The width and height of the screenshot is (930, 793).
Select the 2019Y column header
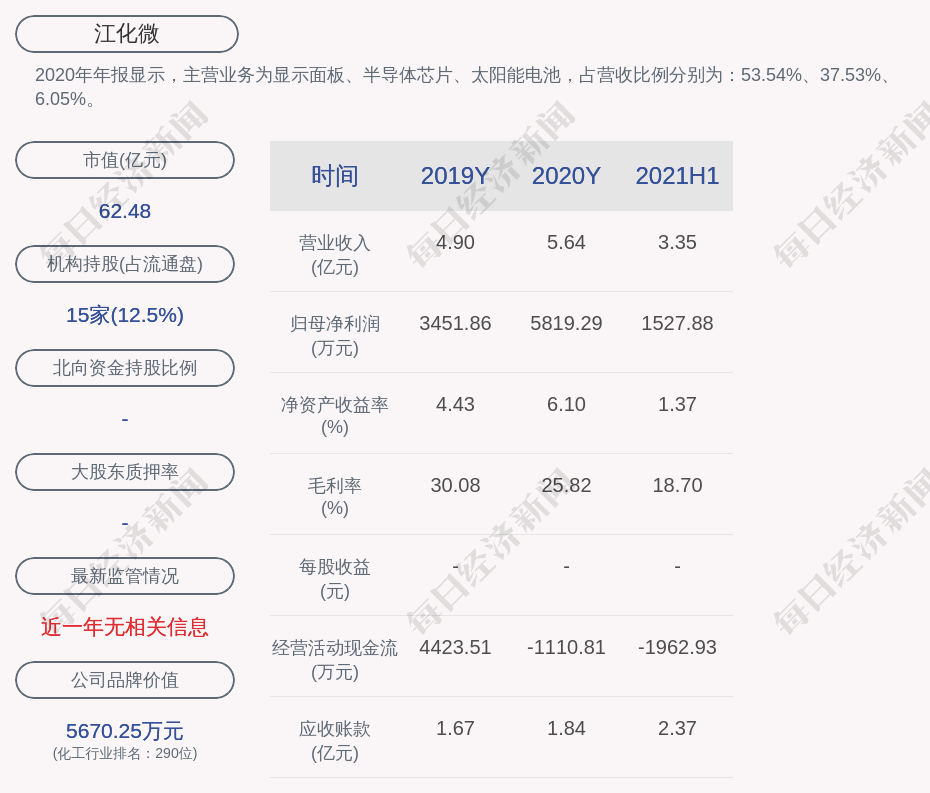coord(455,176)
